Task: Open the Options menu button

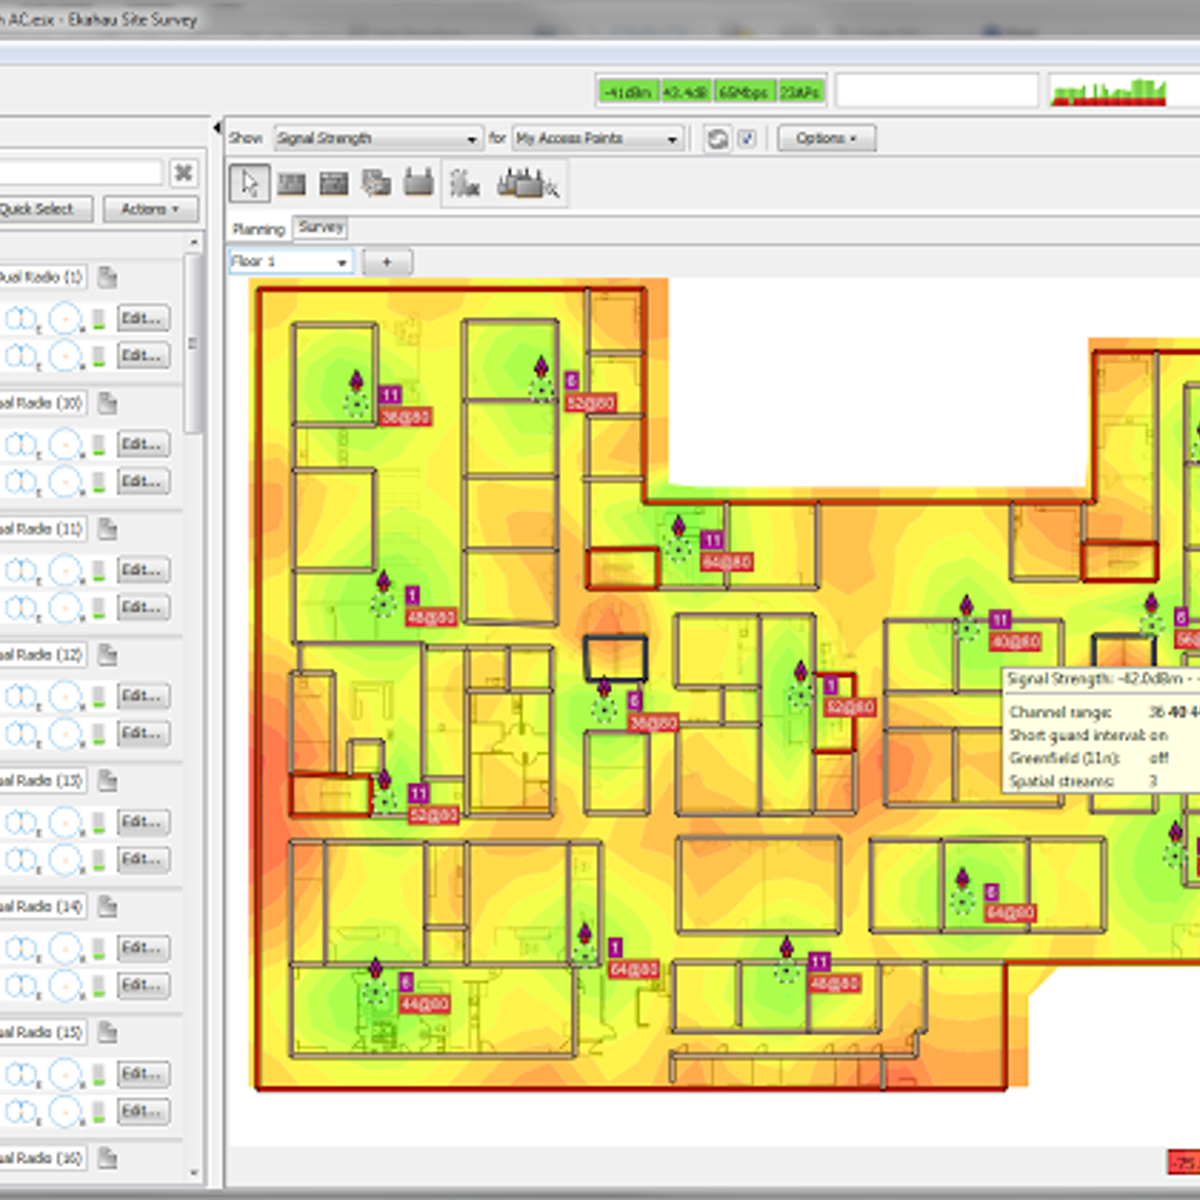Action: (x=826, y=139)
